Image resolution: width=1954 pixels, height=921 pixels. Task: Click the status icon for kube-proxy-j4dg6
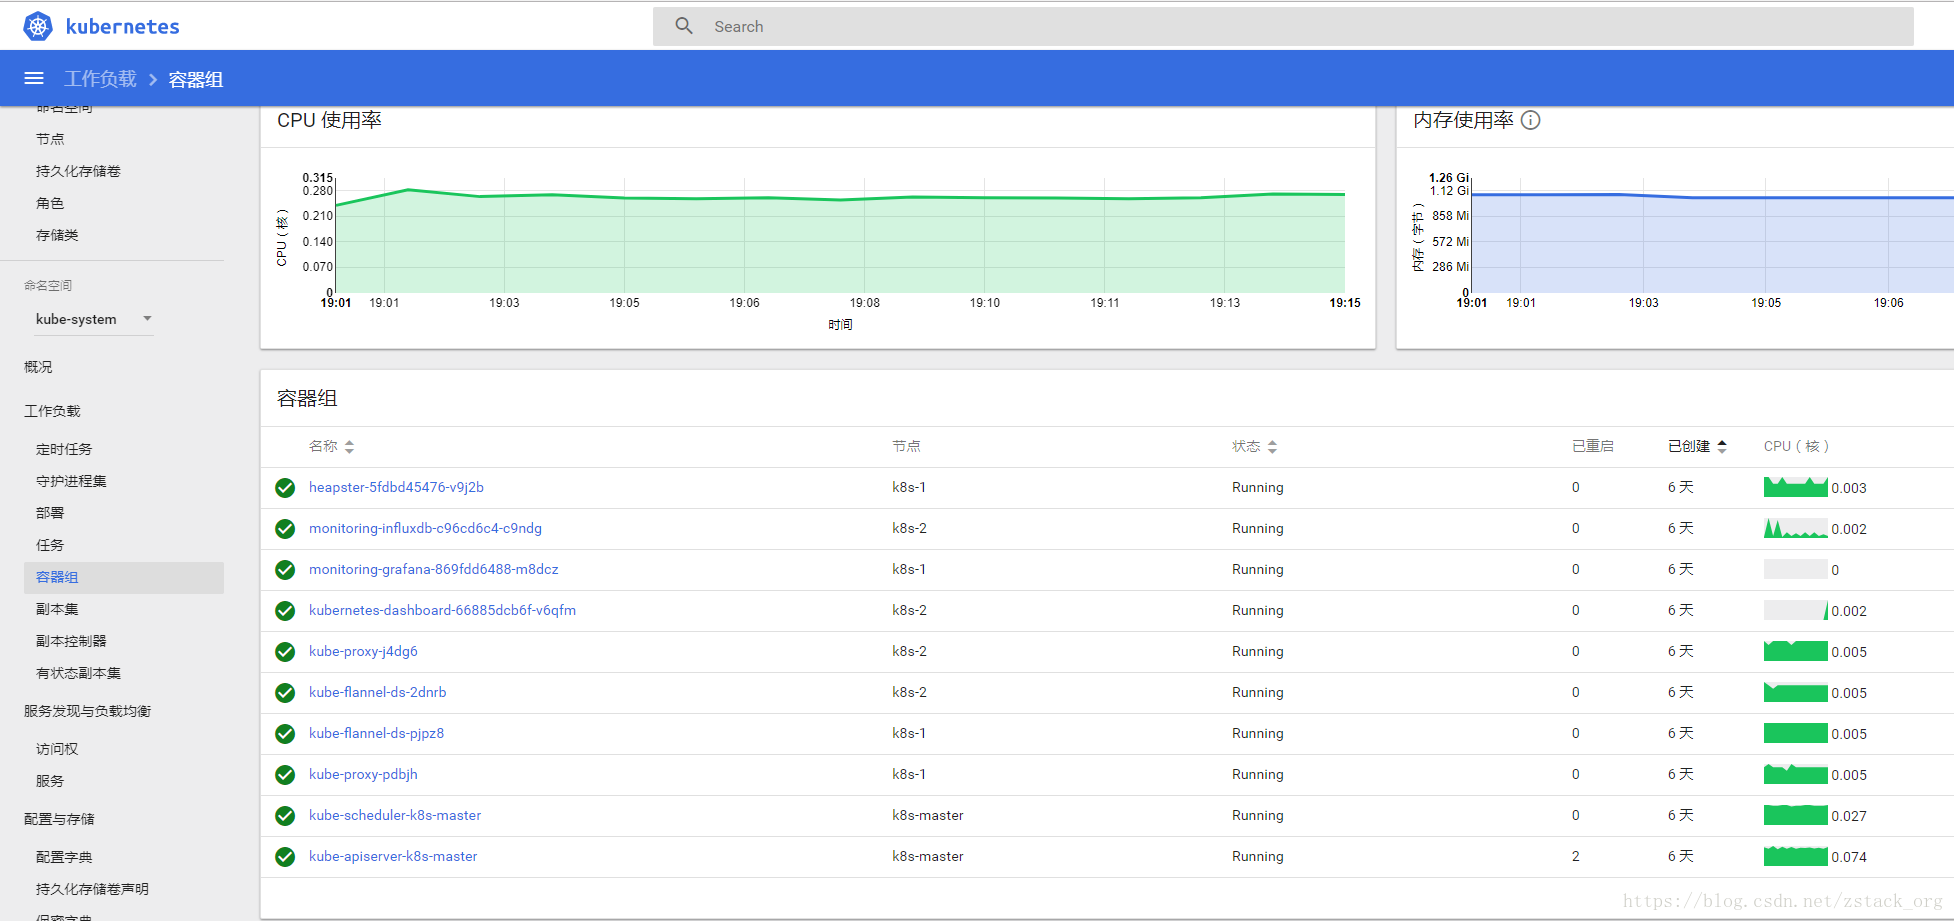click(x=285, y=652)
